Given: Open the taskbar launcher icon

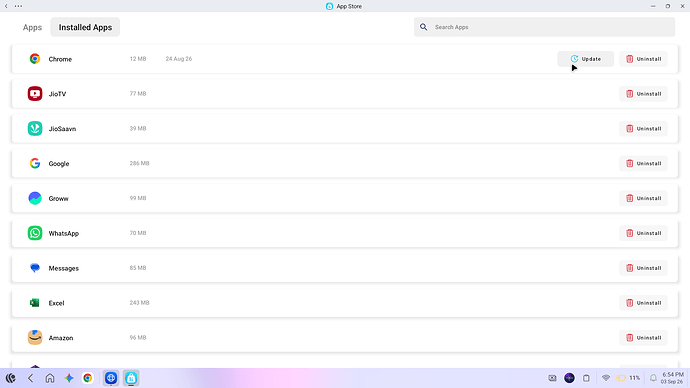Looking at the screenshot, I should [x=11, y=378].
